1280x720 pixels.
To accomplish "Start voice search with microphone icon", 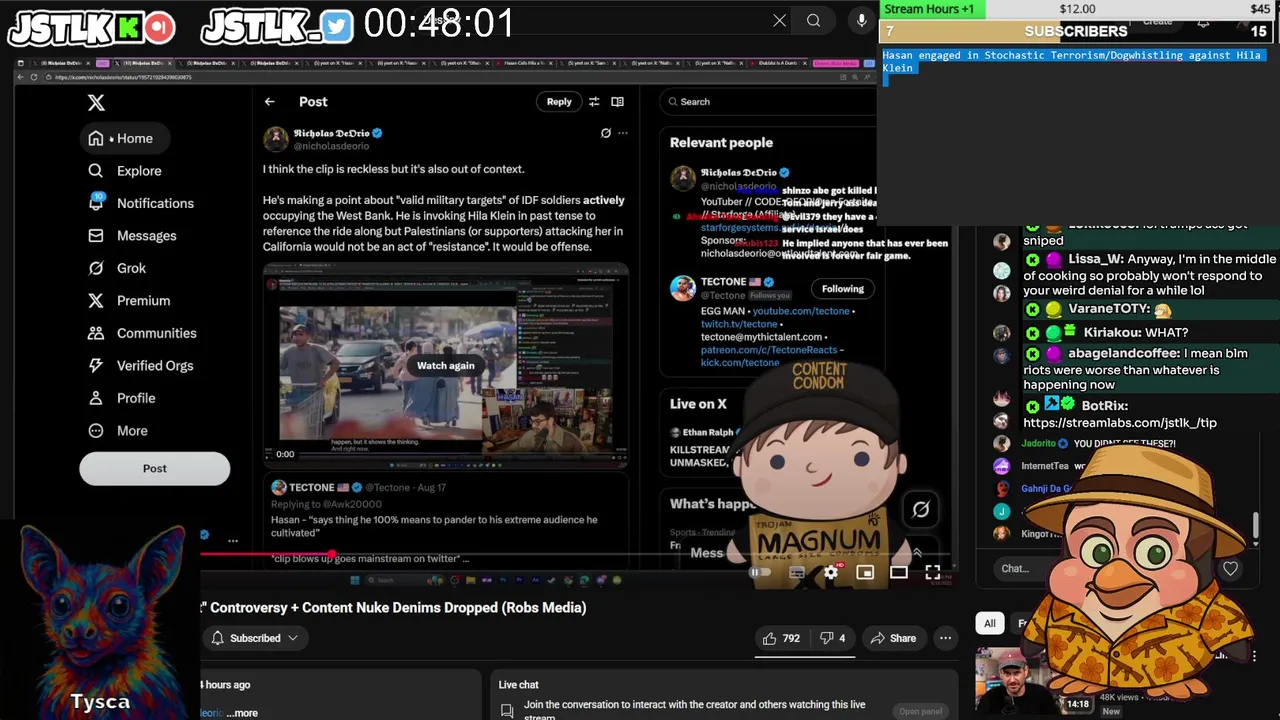I will (861, 20).
